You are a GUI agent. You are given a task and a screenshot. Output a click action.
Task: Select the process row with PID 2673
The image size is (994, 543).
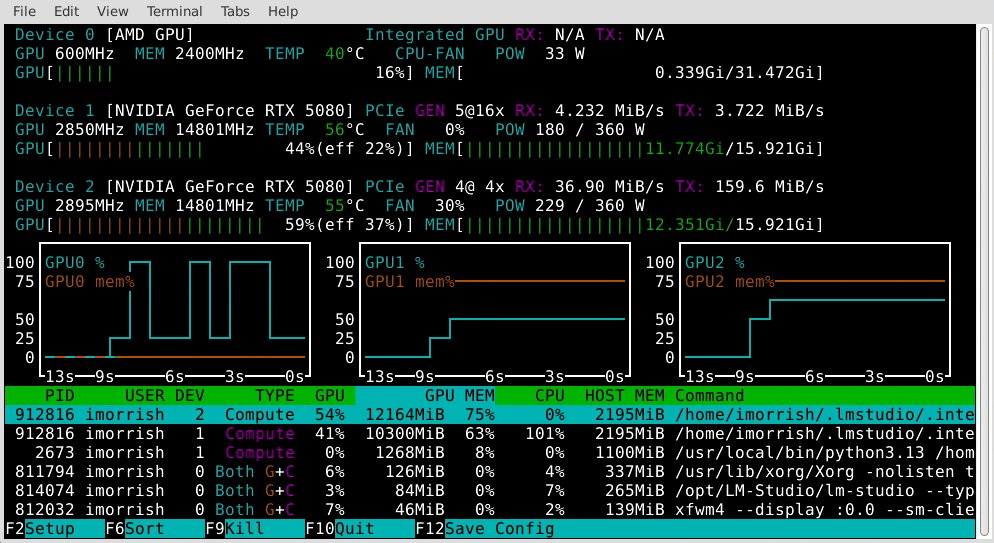(490, 452)
